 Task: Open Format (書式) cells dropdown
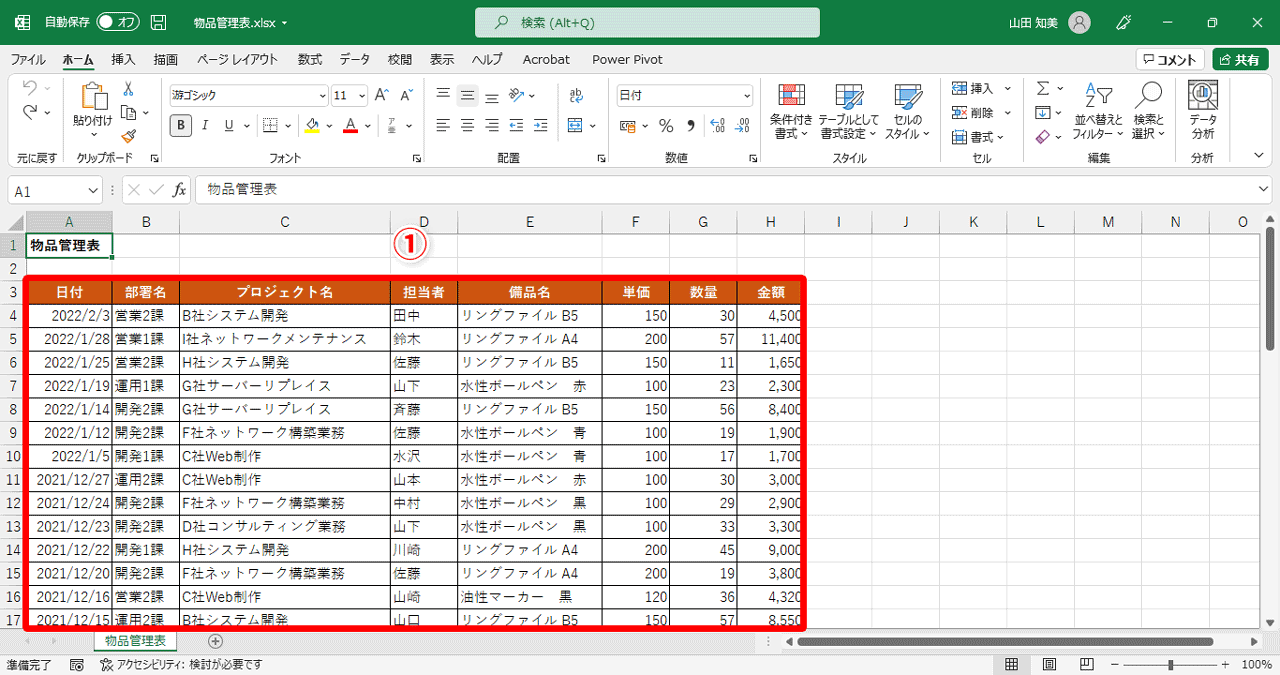point(979,137)
